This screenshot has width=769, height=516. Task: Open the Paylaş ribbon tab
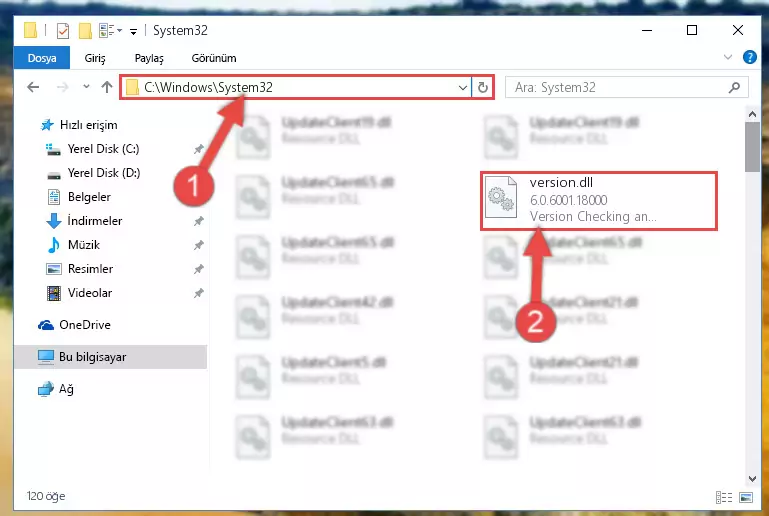click(x=149, y=58)
